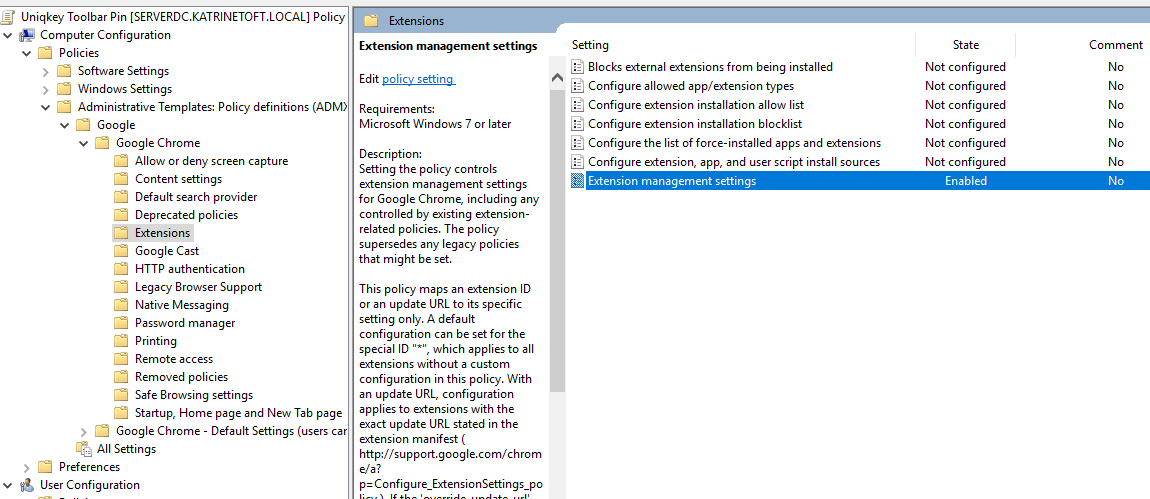Click the folder icon beside Default search provider

pos(121,197)
